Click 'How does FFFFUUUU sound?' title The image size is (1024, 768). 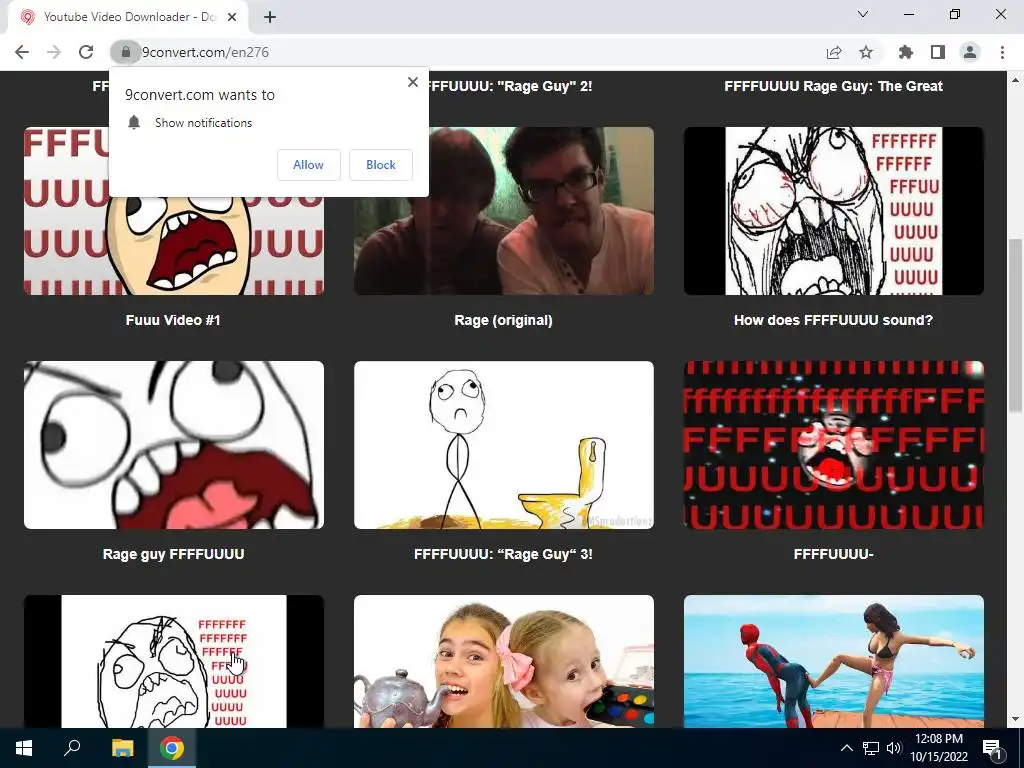click(833, 320)
